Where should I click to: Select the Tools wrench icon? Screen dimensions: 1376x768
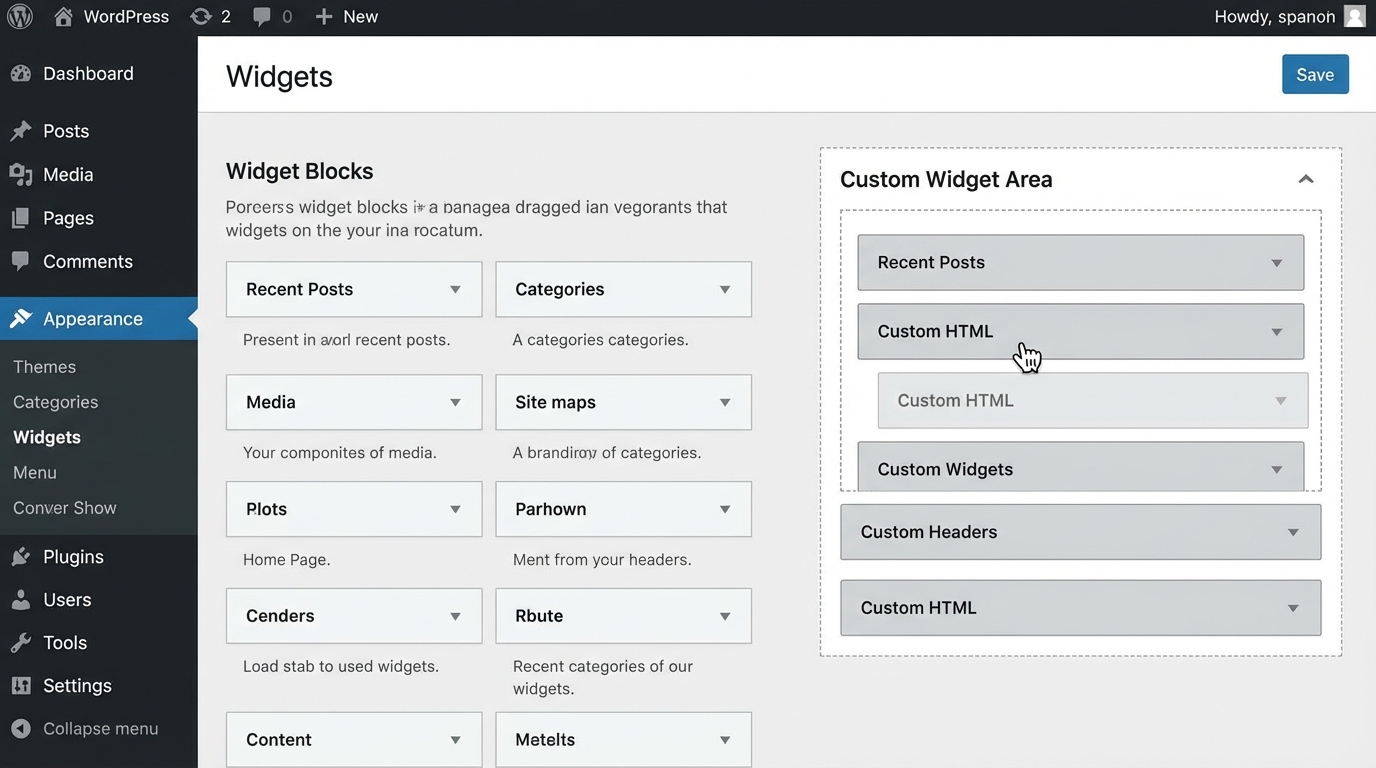pos(22,642)
